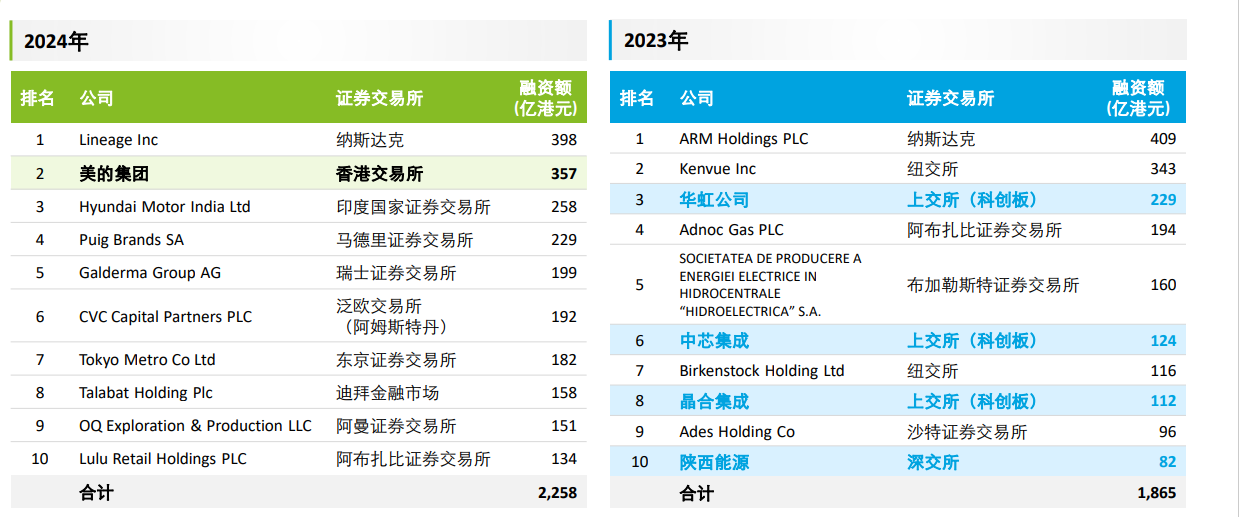Click 中芯集成 company name
Viewport: 1239px width, 517px height.
(x=714, y=341)
